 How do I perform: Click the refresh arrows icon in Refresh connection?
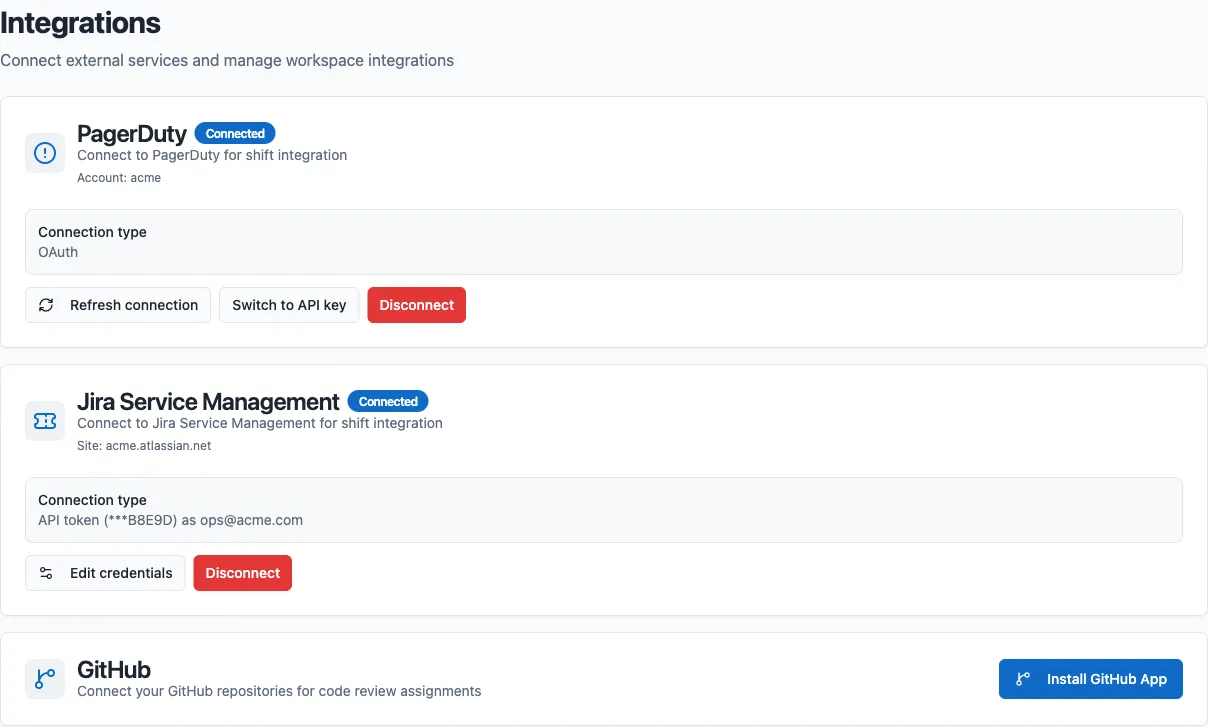click(46, 305)
